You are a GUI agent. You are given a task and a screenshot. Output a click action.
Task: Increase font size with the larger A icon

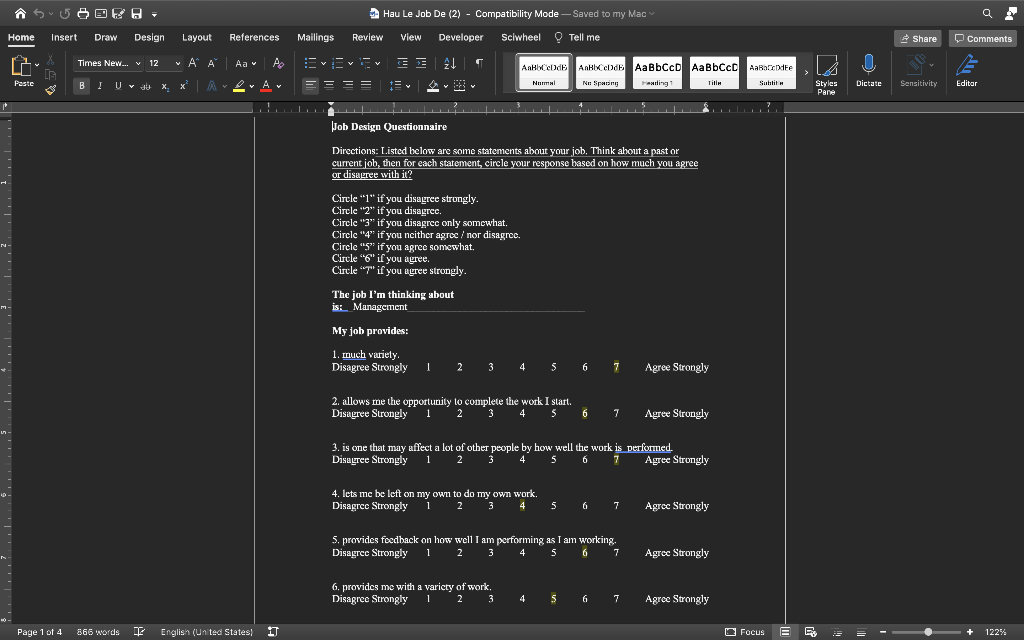click(193, 63)
